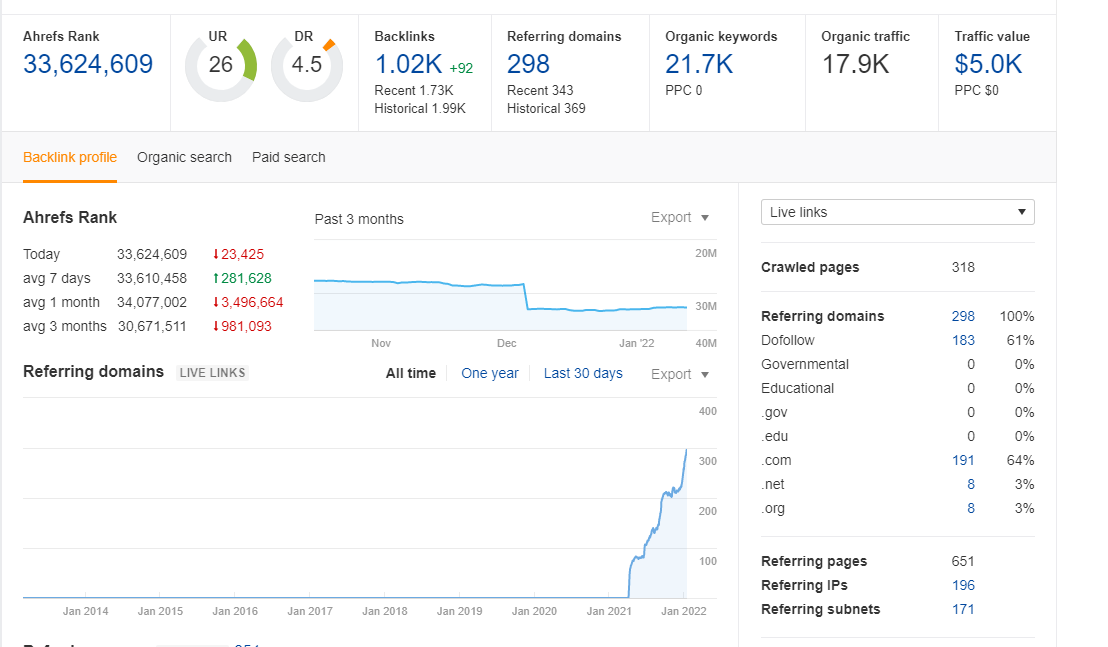Click the LIVE LINKS badge

coord(212,373)
